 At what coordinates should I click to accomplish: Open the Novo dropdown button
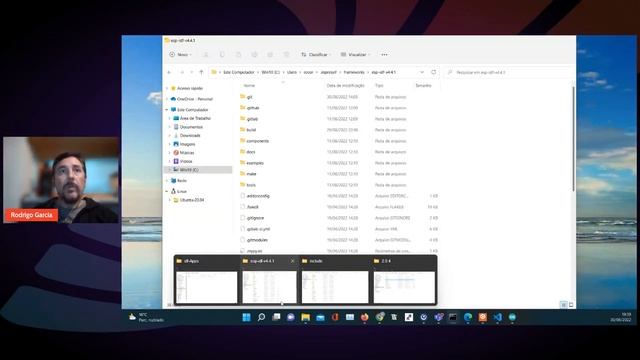click(x=180, y=54)
